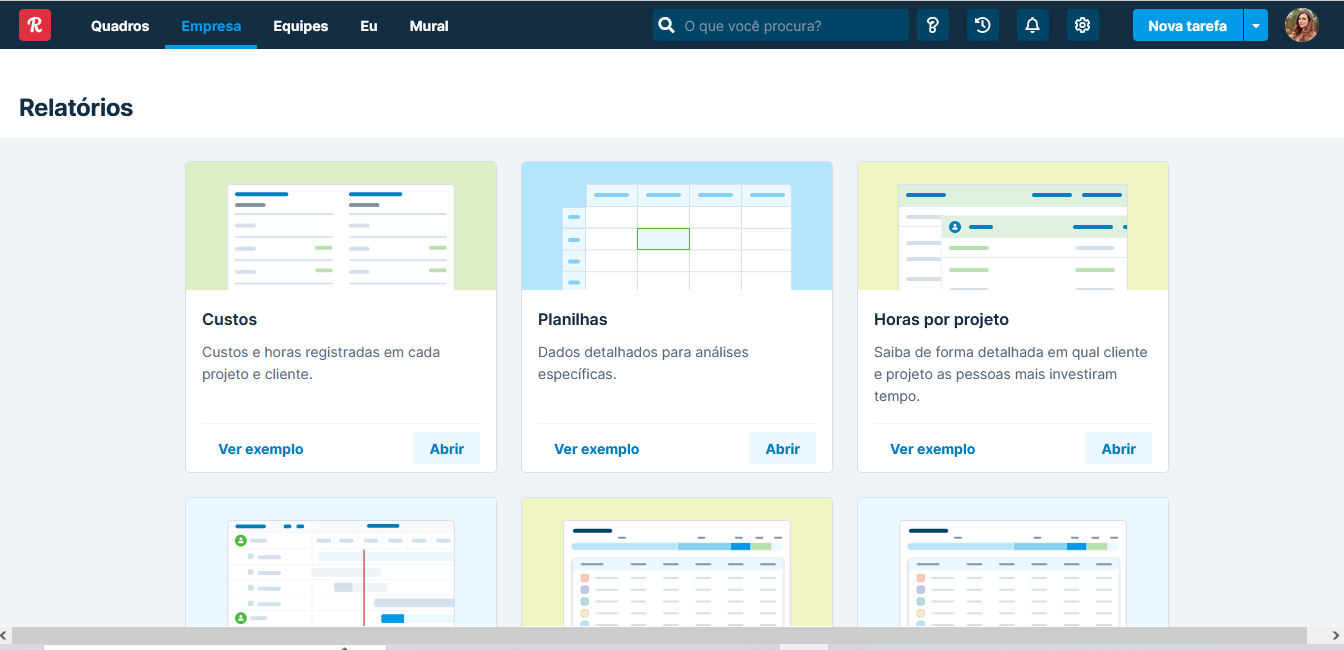Select the Empresa menu tab
This screenshot has width=1344, height=650.
[x=211, y=26]
